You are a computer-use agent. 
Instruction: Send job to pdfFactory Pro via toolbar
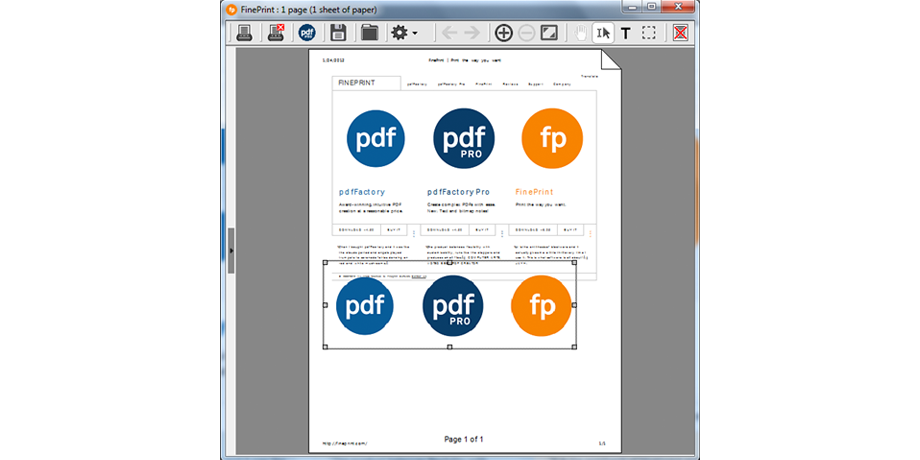307,33
